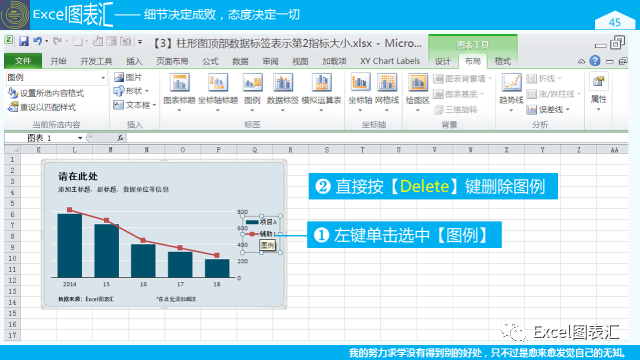
Task: Switch to the XY Chart Labels tab
Action: 390,61
